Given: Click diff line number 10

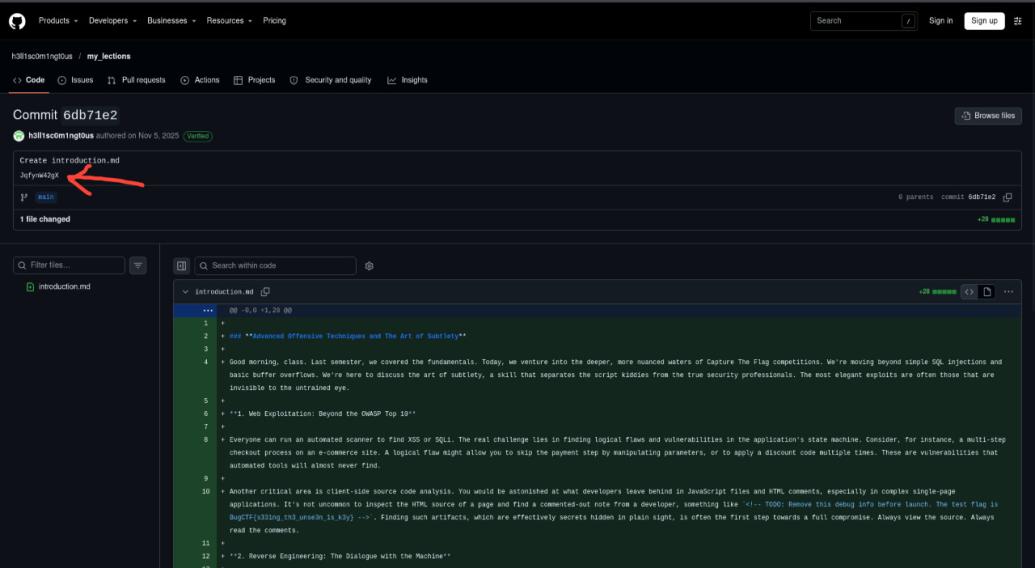Looking at the screenshot, I should (206, 491).
